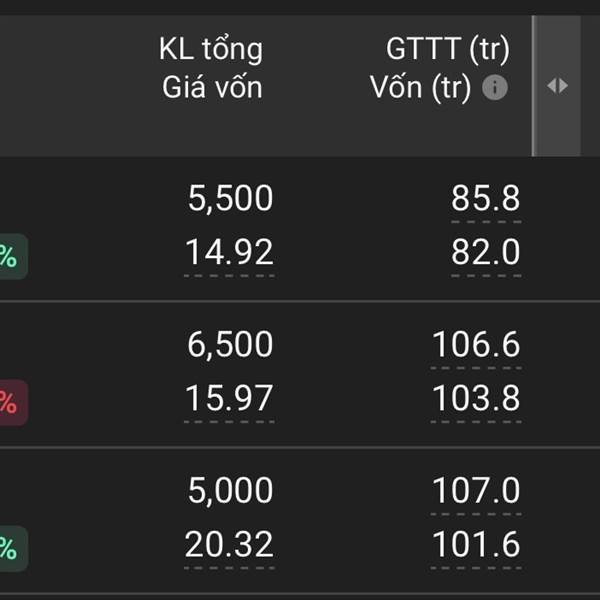The height and width of the screenshot is (600, 600).
Task: Click the green percent badge in third row
Action: [12, 548]
